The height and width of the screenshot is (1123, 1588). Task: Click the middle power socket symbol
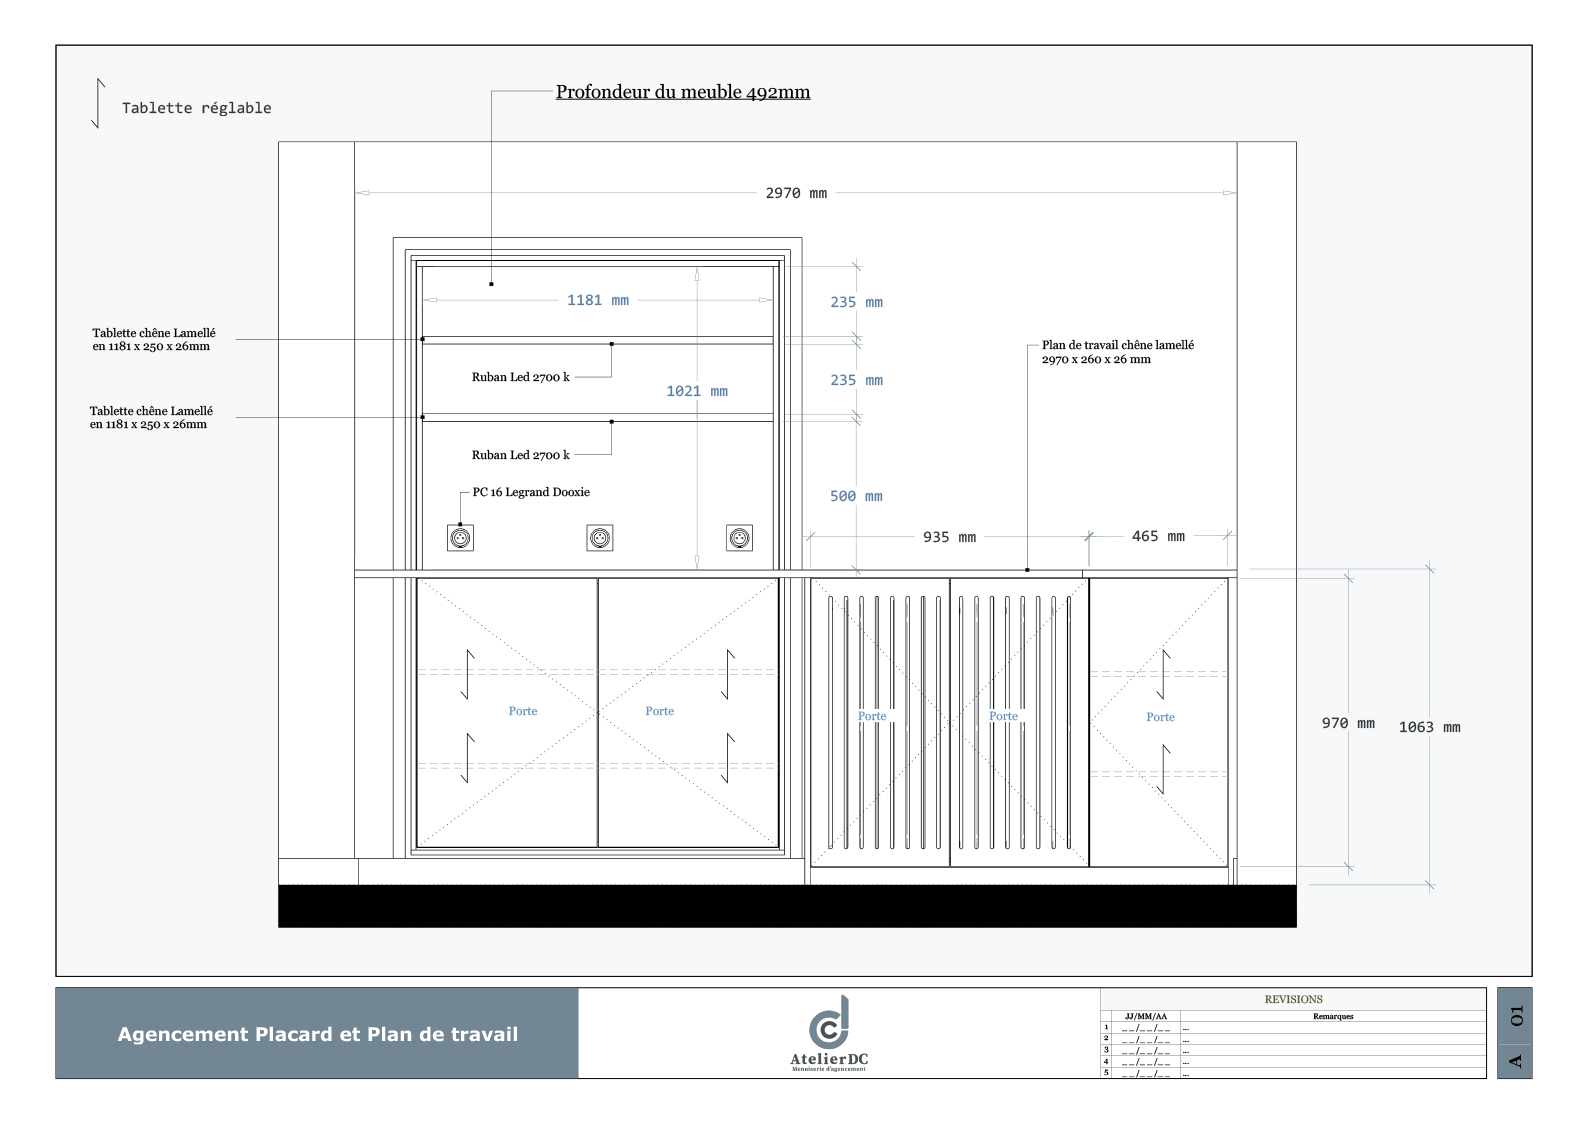point(600,538)
